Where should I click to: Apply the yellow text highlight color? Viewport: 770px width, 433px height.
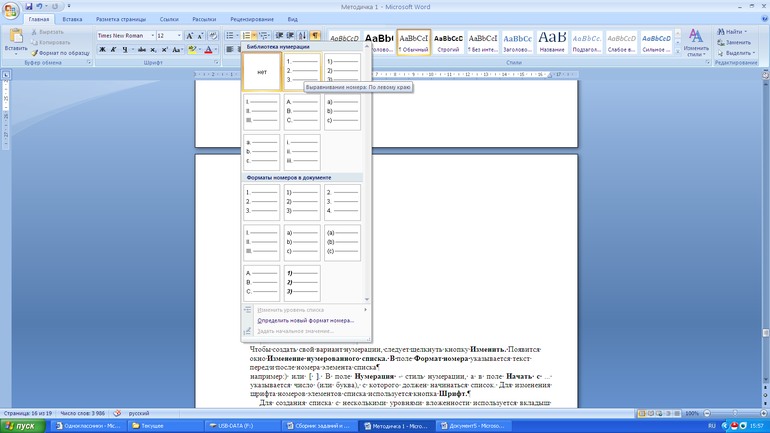[x=192, y=50]
